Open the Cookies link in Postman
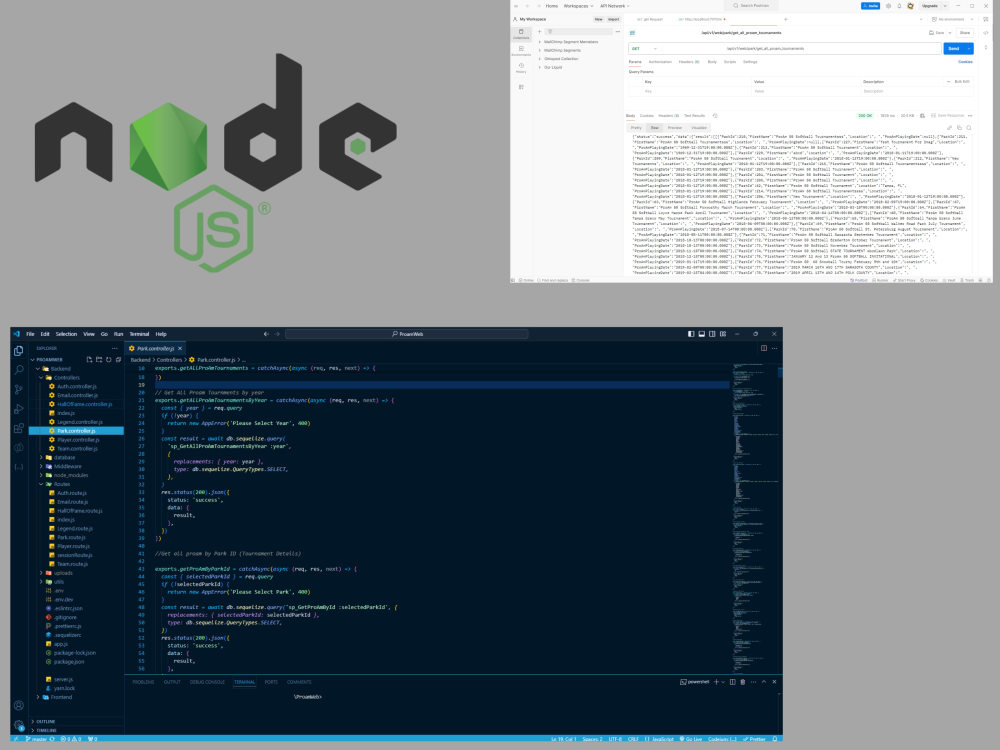This screenshot has width=1000, height=750. click(x=966, y=62)
